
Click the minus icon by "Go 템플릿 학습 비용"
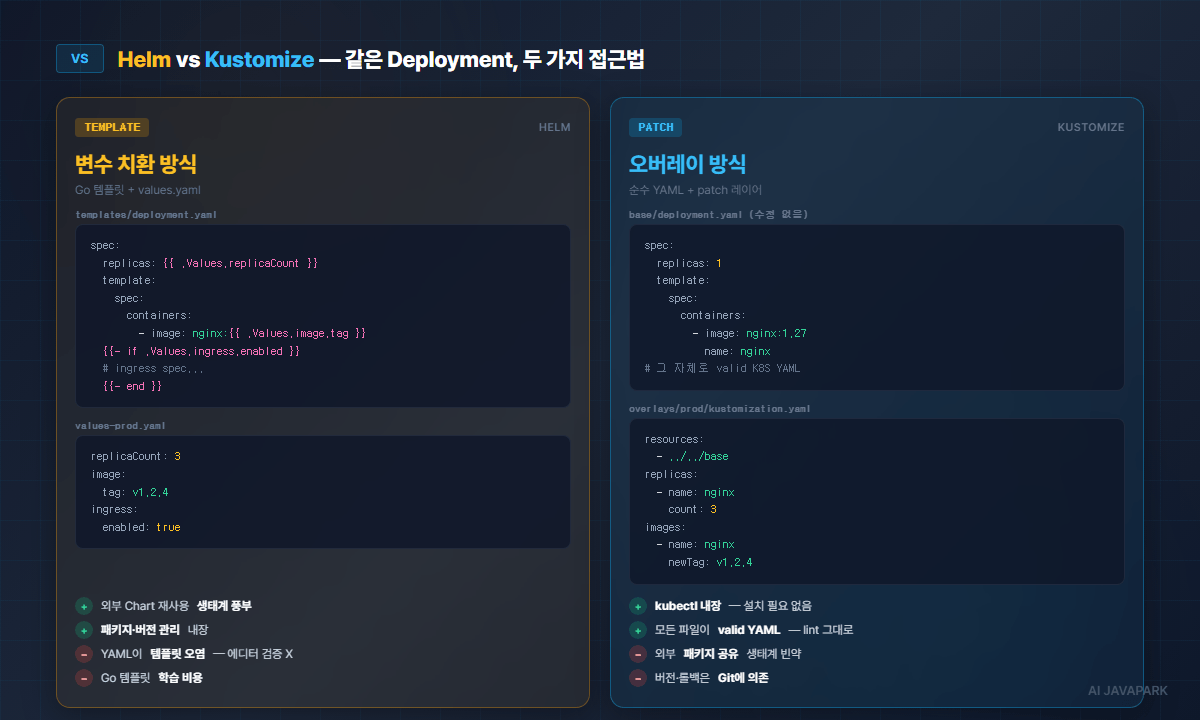pyautogui.click(x=84, y=678)
